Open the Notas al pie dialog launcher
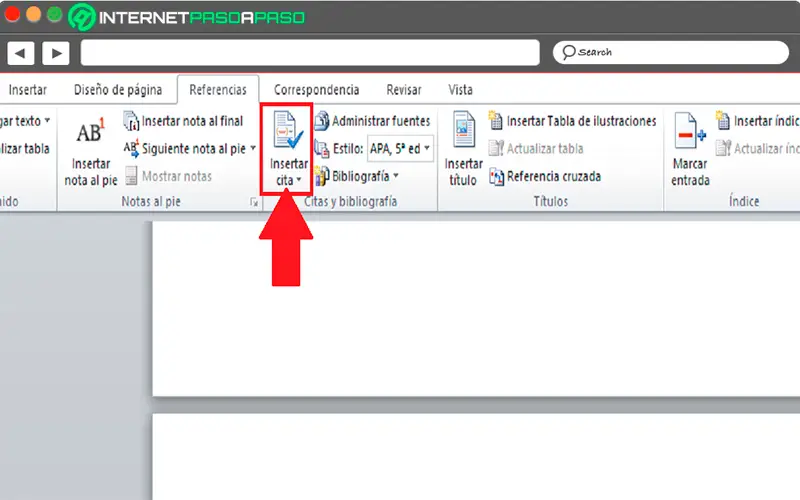 tap(254, 203)
